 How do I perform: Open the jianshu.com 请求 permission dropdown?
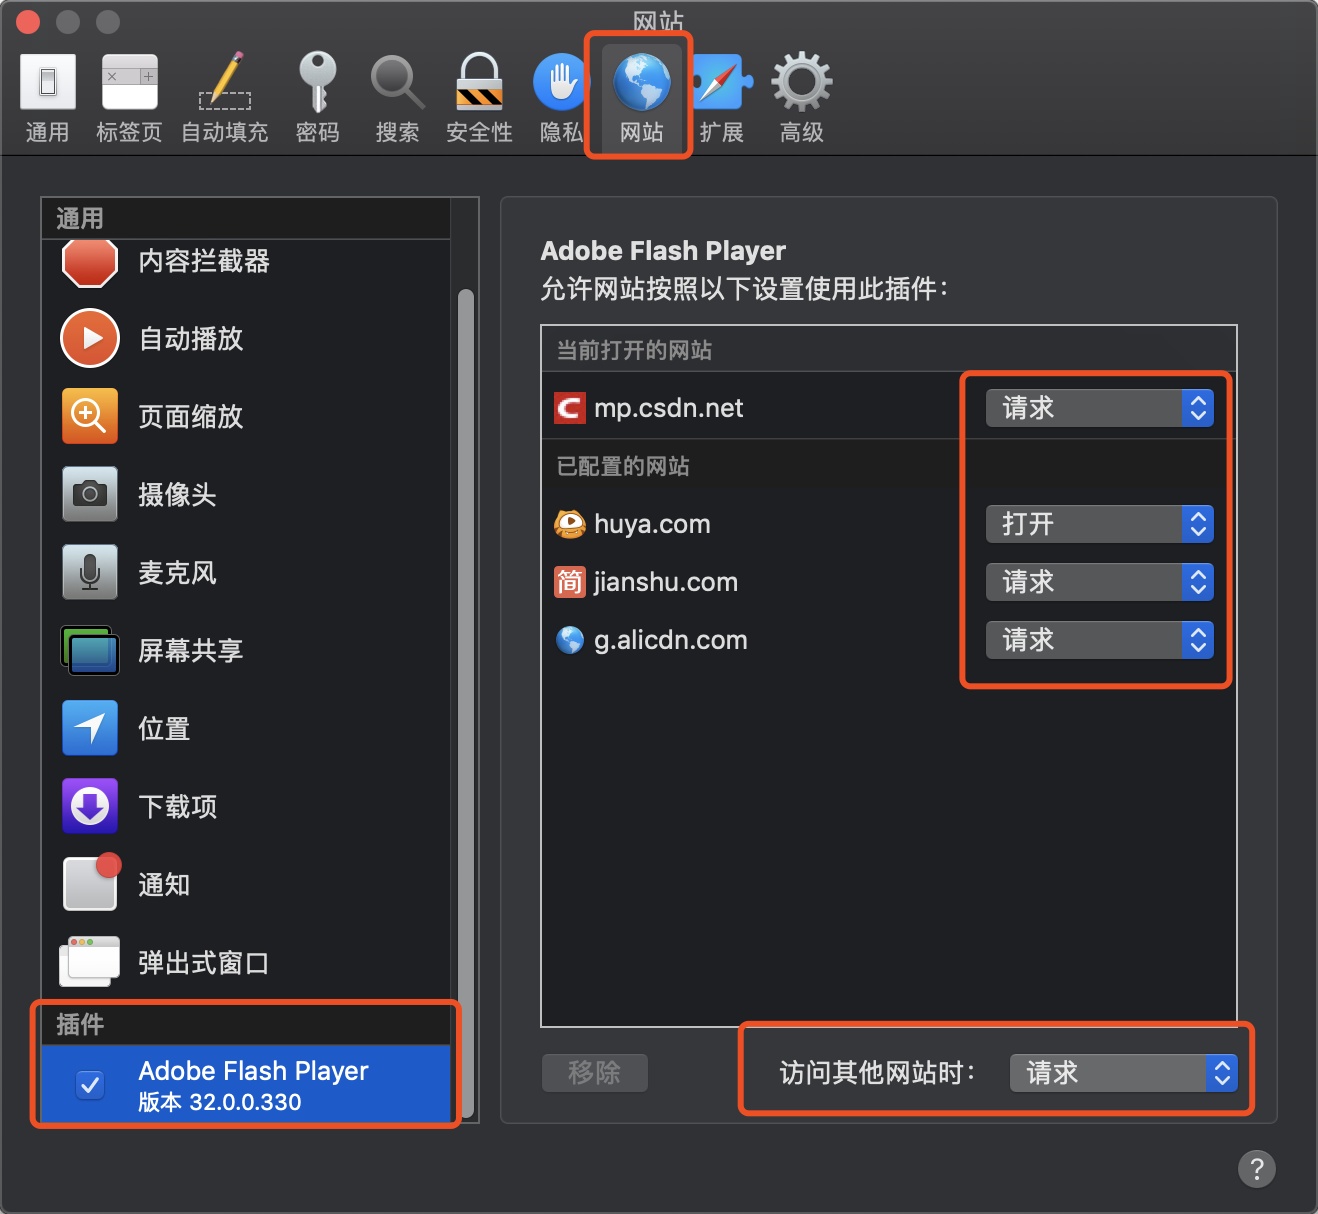point(1100,582)
